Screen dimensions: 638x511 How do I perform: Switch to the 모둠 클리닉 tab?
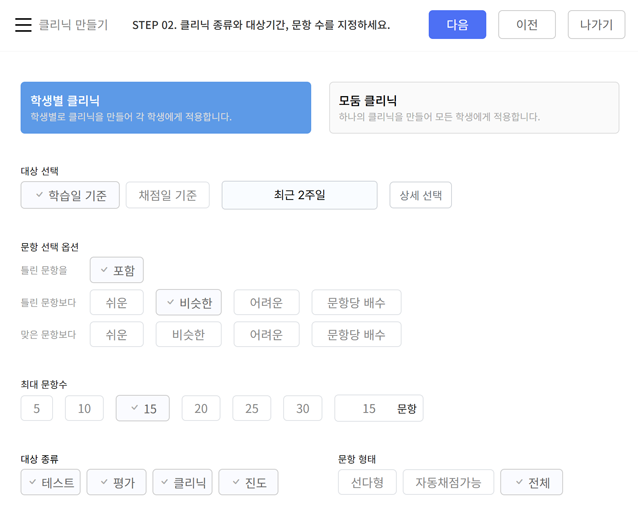tap(473, 107)
